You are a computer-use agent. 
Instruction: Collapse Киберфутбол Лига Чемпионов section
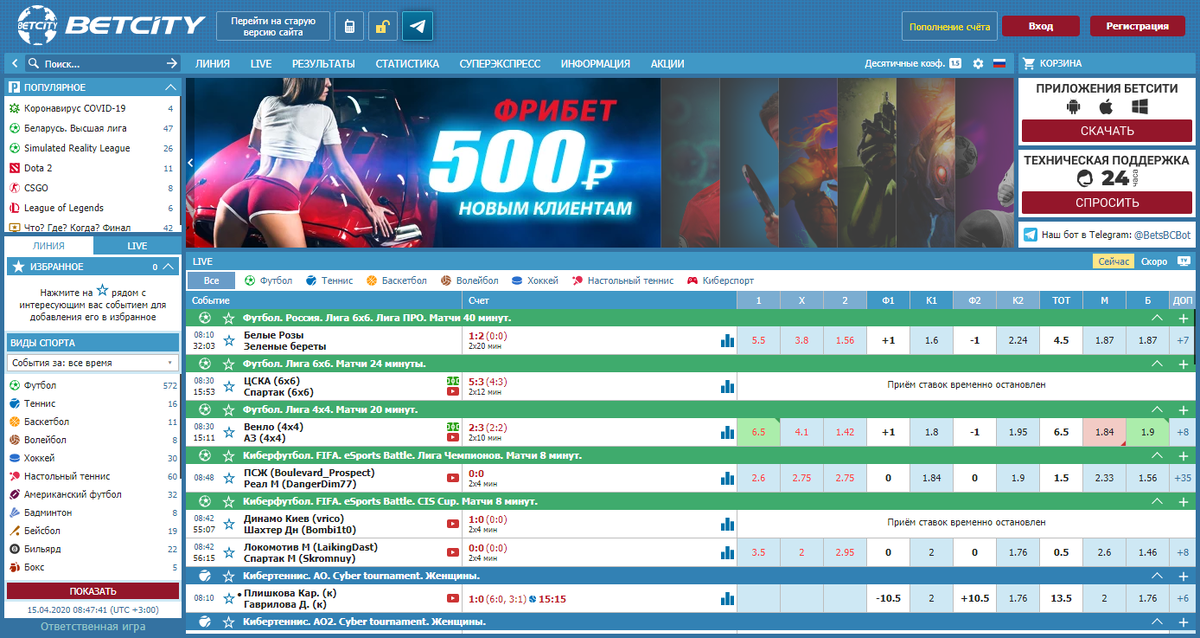click(x=1157, y=456)
